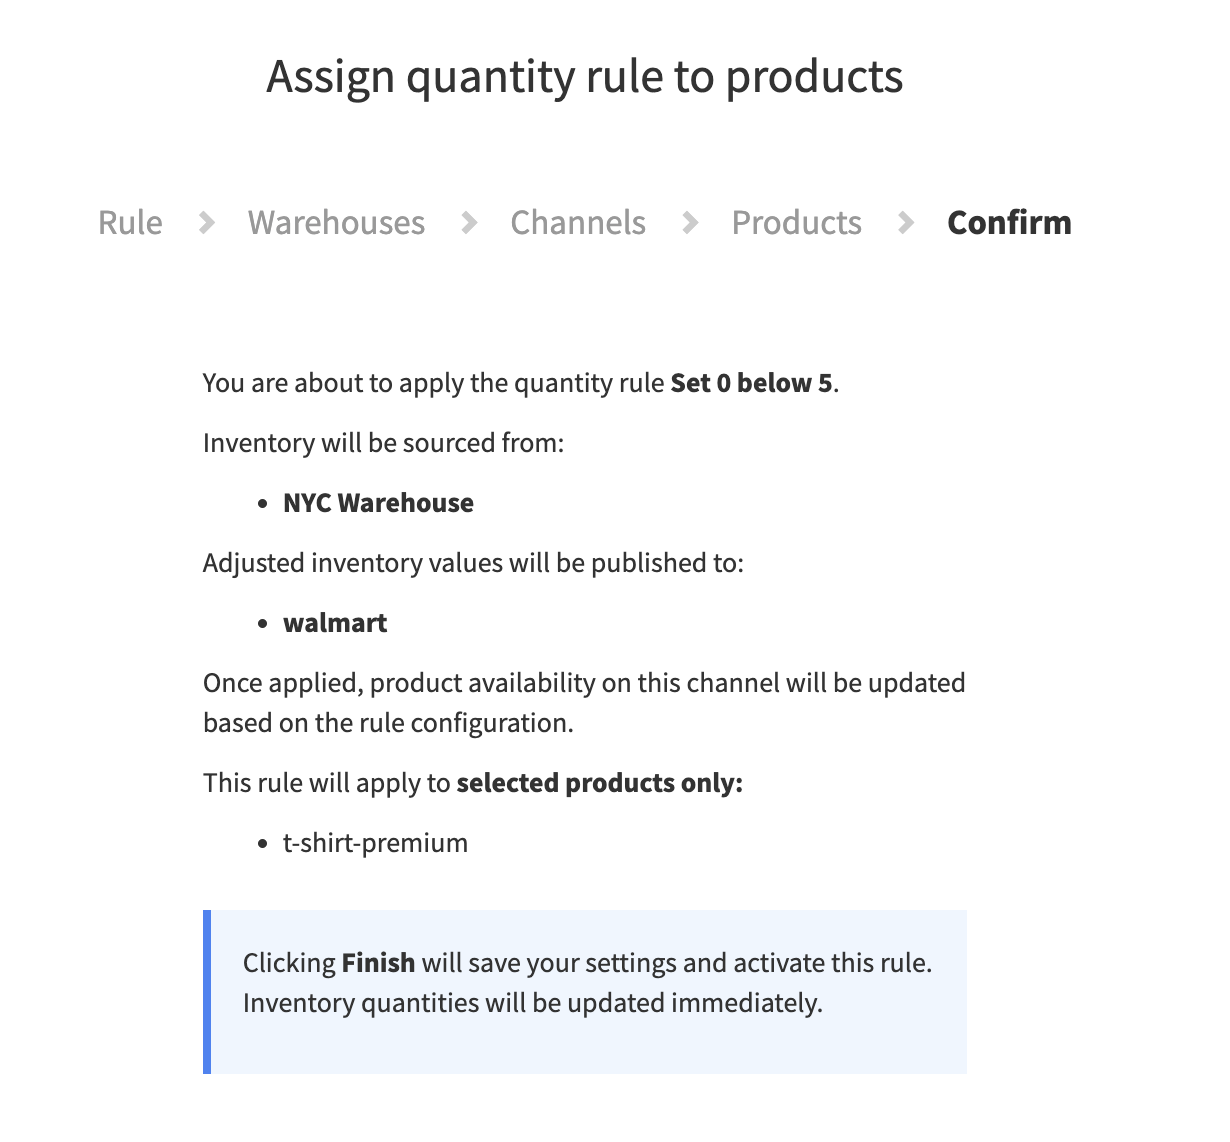
Task: Open the Channels wizard step
Action: pos(578,222)
